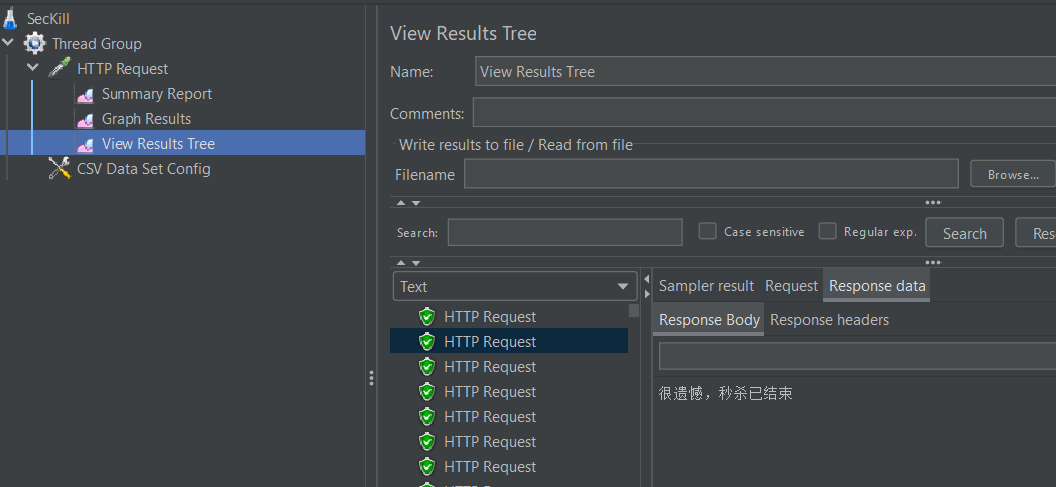The image size is (1056, 487).
Task: Switch to the Request tab
Action: click(791, 286)
